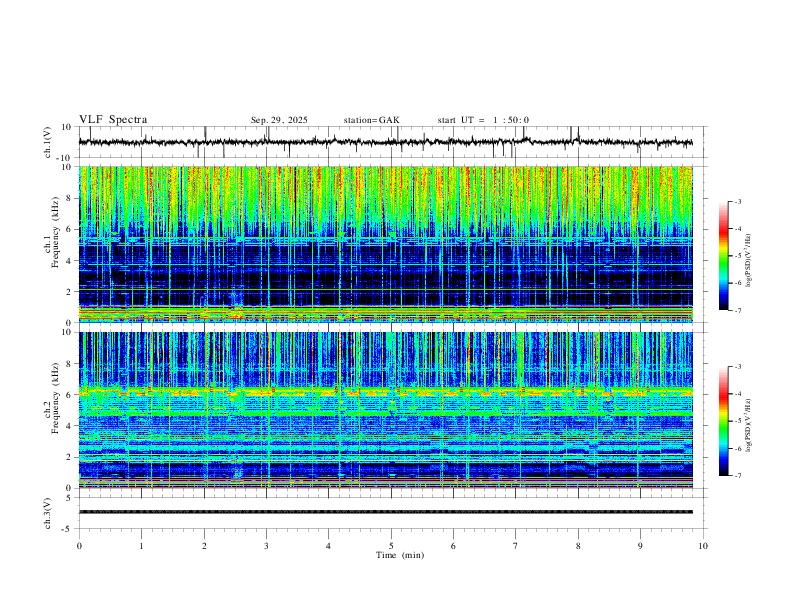The image size is (792, 612).
Task: Click the 'Time (min)' axis label
Action: pyautogui.click(x=400, y=555)
